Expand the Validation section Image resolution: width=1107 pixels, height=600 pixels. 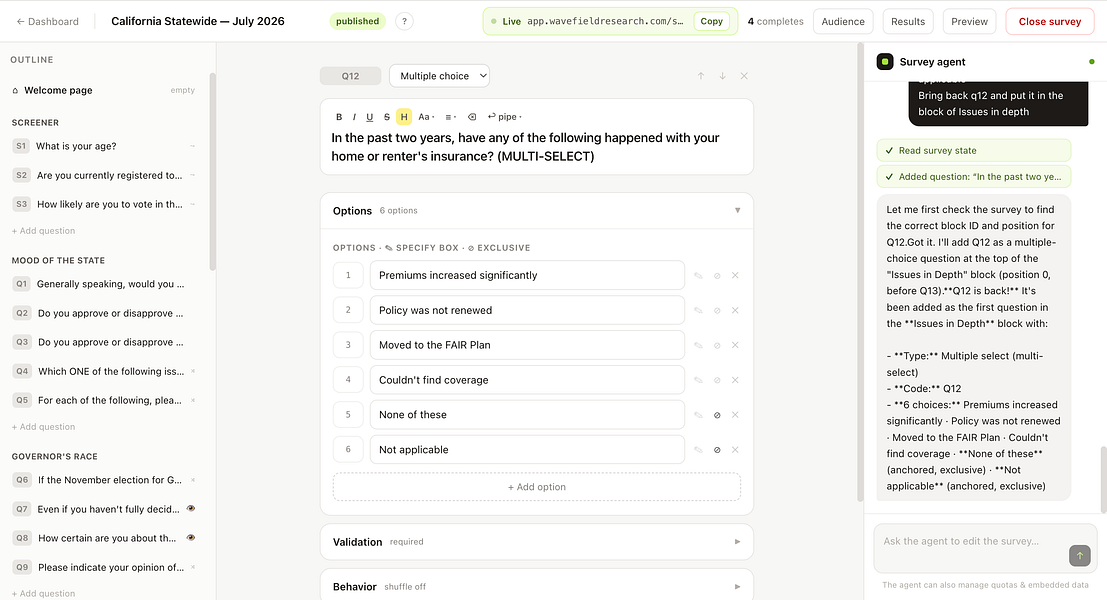pyautogui.click(x=737, y=541)
